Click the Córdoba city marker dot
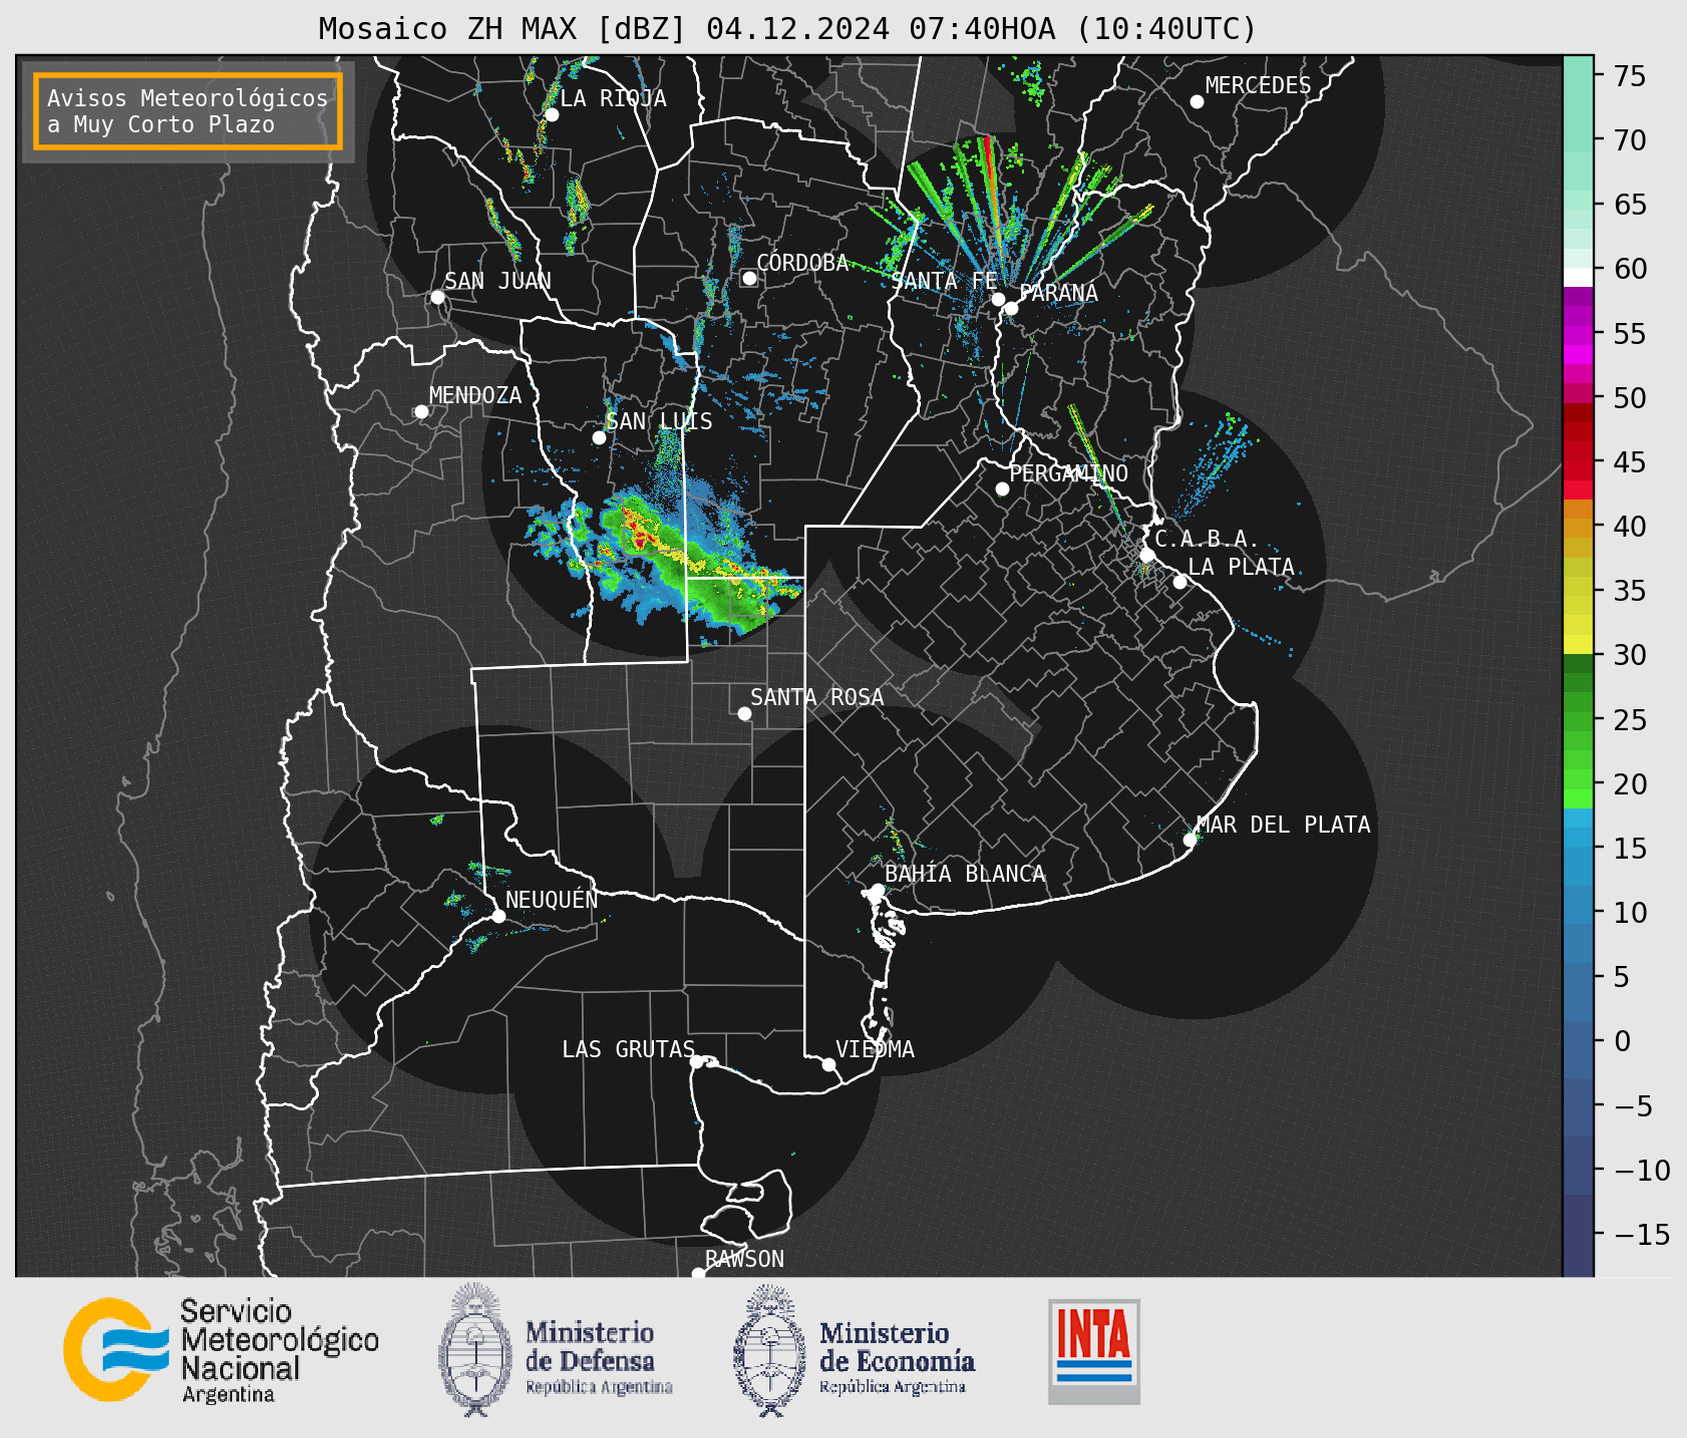This screenshot has width=1687, height=1438. (x=749, y=278)
